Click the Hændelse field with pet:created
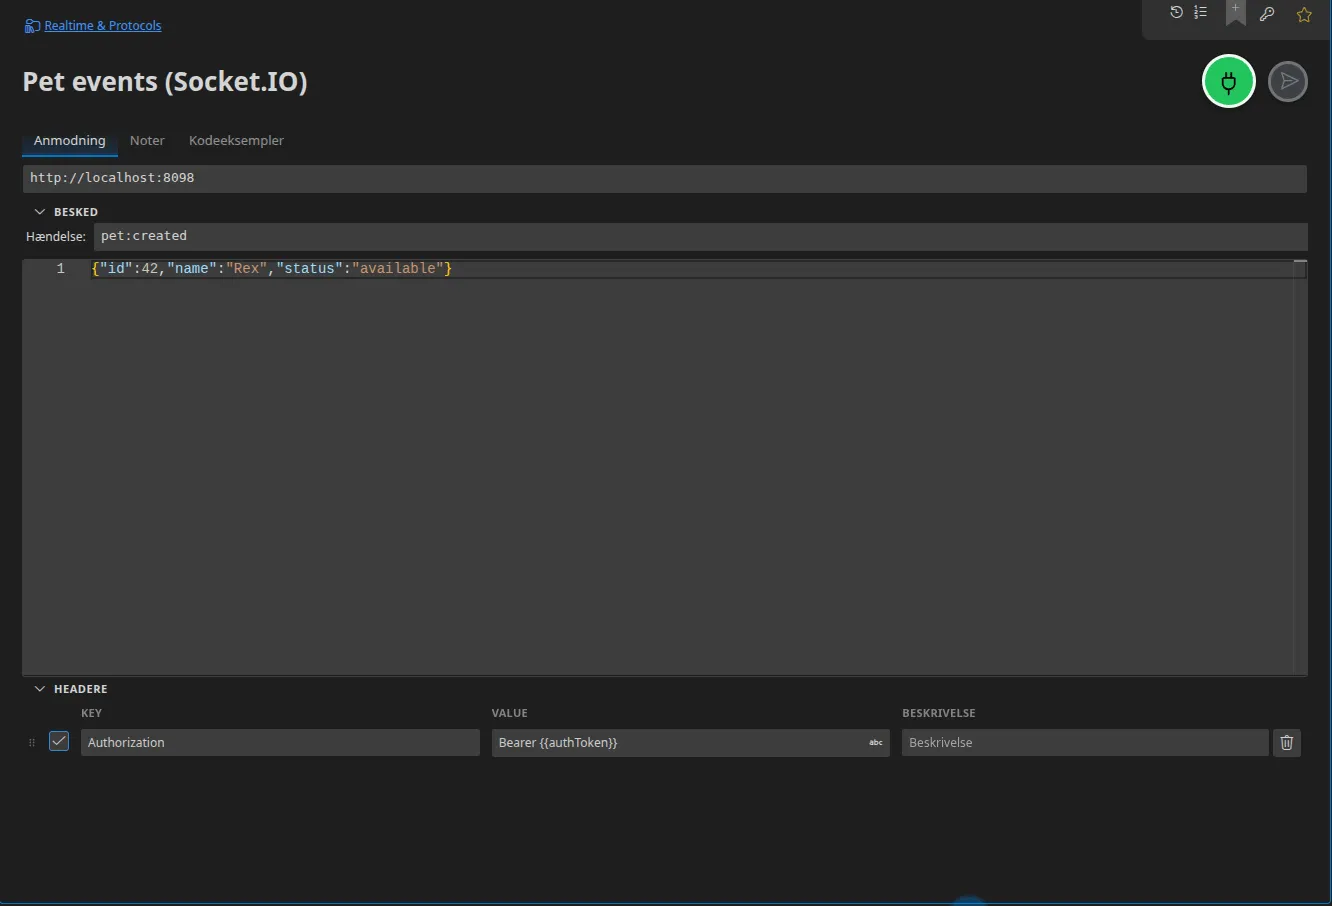The width and height of the screenshot is (1332, 906). tap(700, 236)
